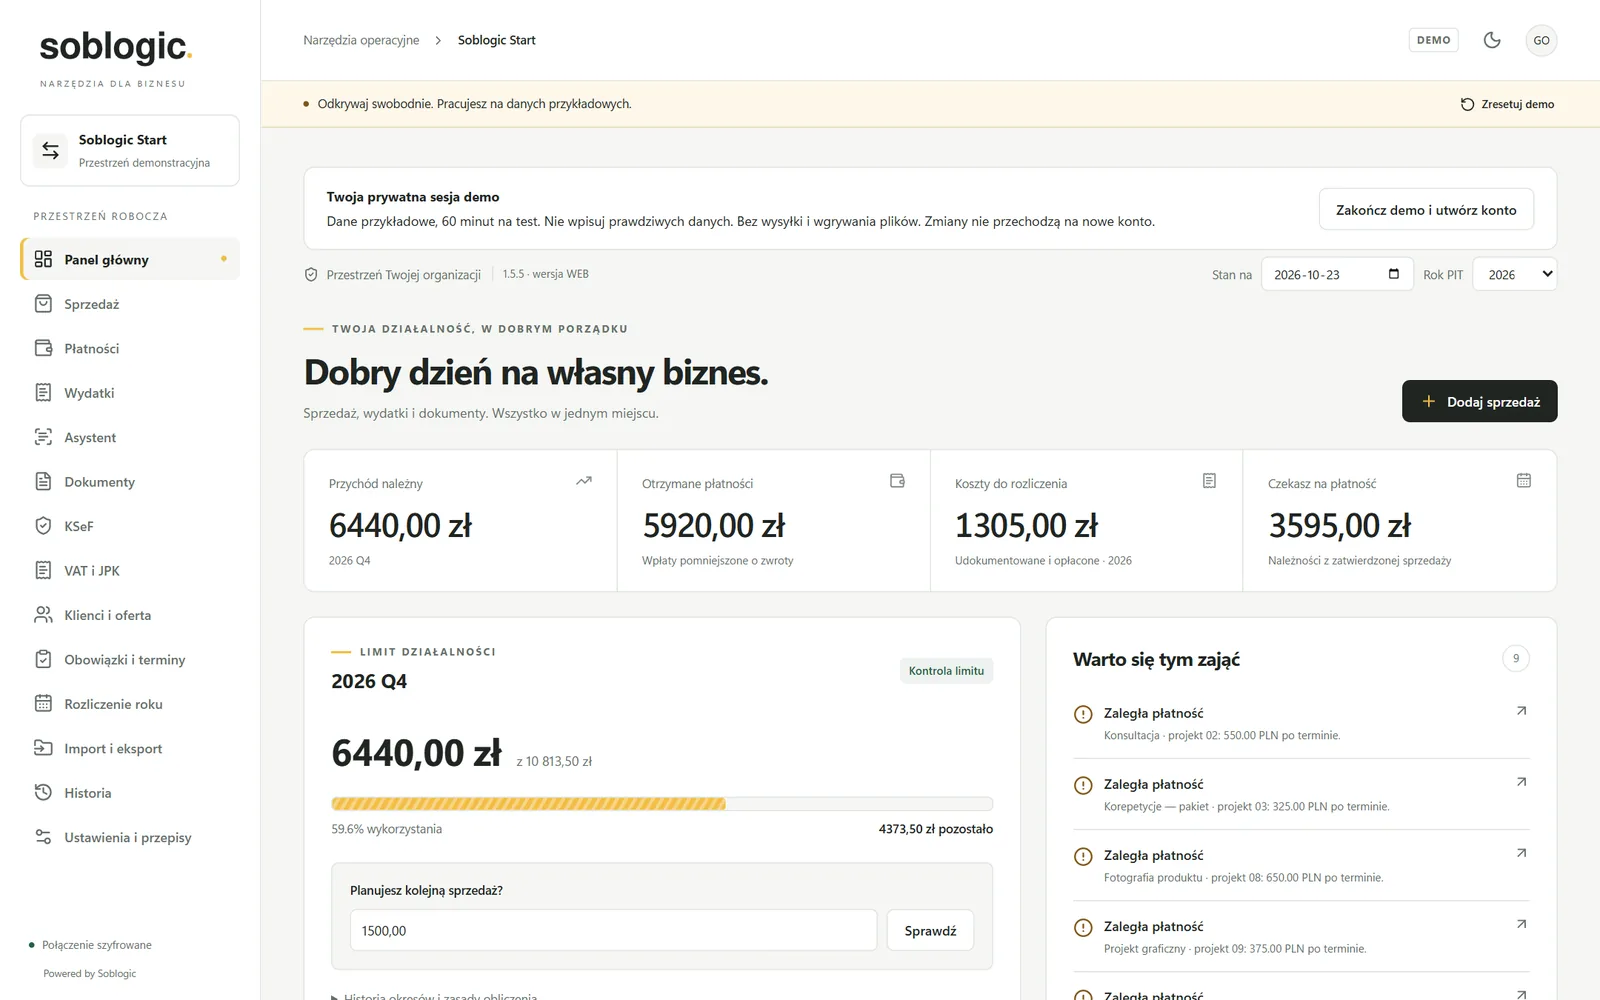Click the Historia clock icon in the sidebar

point(43,793)
